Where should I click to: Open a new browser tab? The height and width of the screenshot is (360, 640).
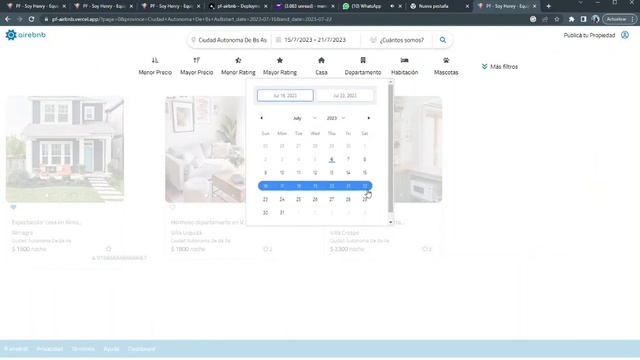pos(549,6)
